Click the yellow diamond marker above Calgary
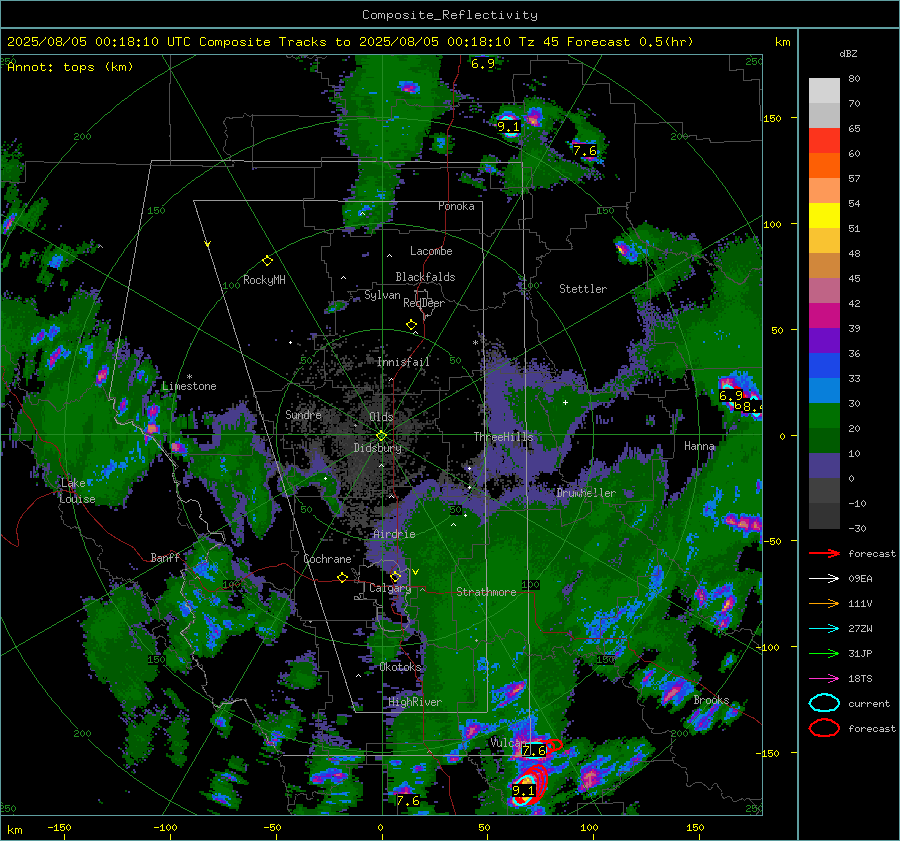This screenshot has height=841, width=900. [395, 576]
